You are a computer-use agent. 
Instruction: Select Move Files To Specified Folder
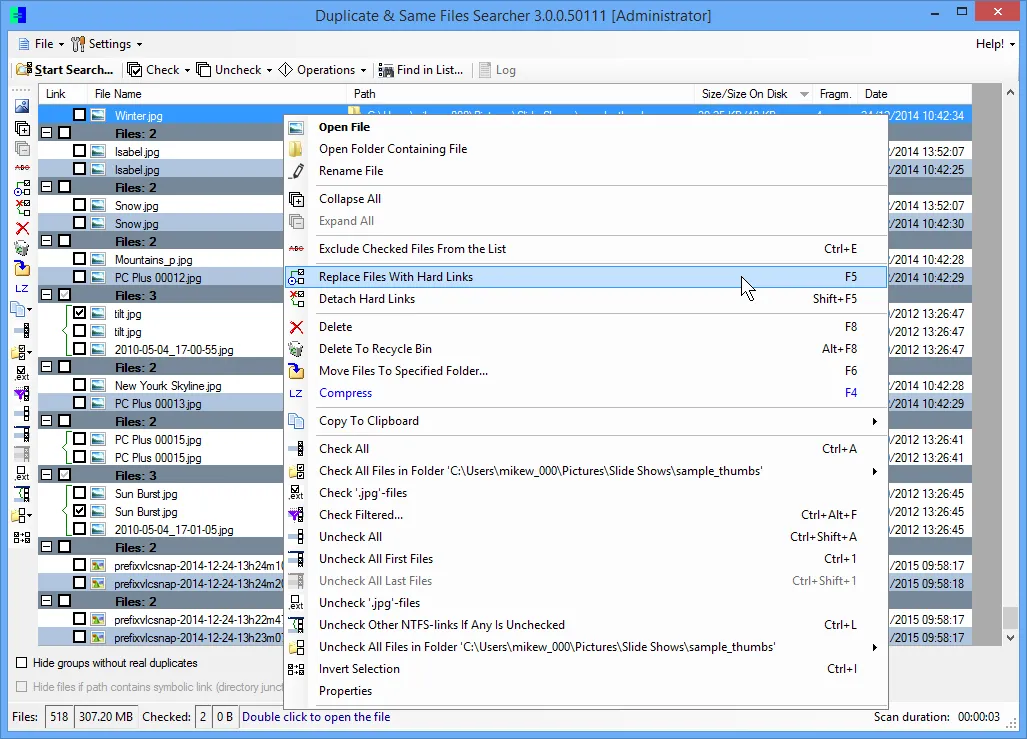586,371
